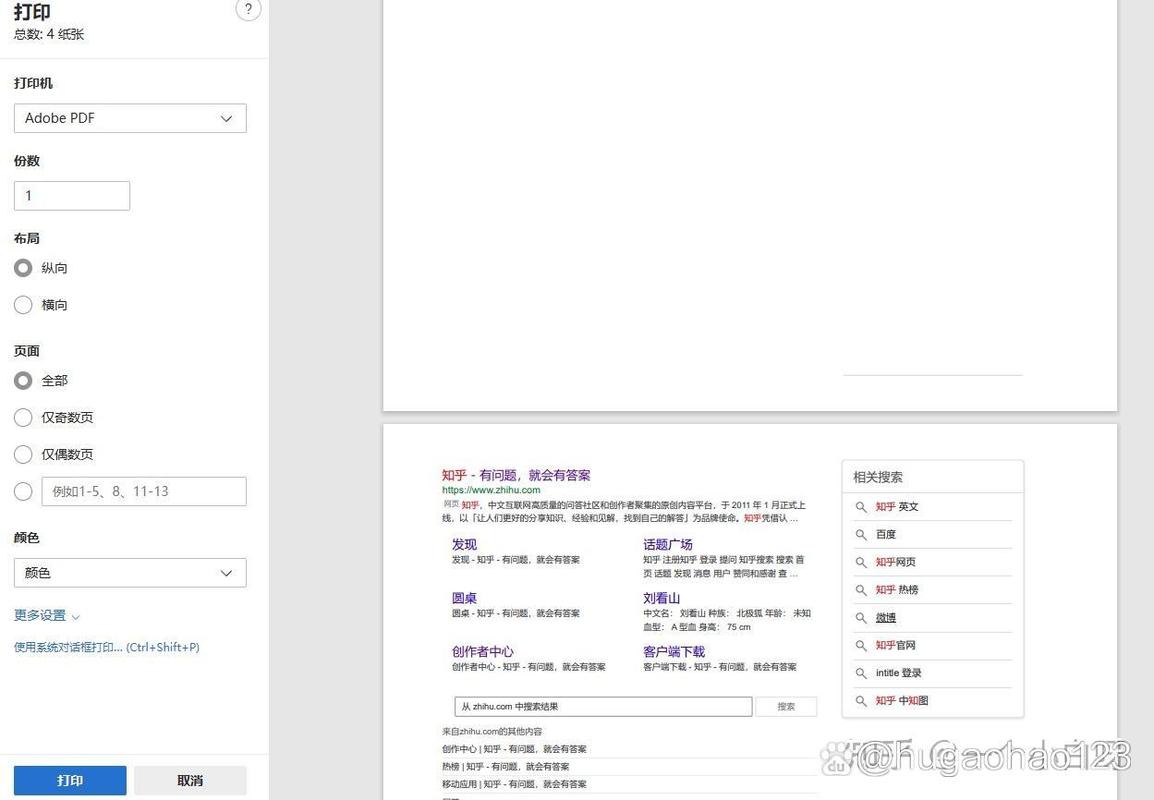Open the 颜色 color mode dropdown
1154x800 pixels.
129,572
